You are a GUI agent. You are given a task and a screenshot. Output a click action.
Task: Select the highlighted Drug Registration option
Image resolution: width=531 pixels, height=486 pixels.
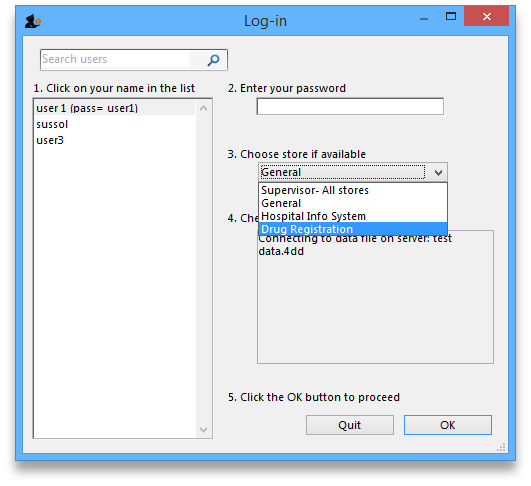(353, 229)
